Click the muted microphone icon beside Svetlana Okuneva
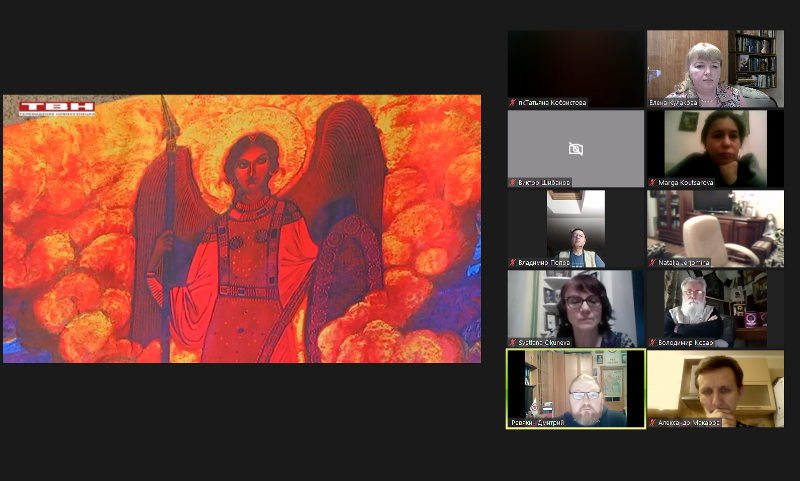This screenshot has height=481, width=800. tap(513, 342)
